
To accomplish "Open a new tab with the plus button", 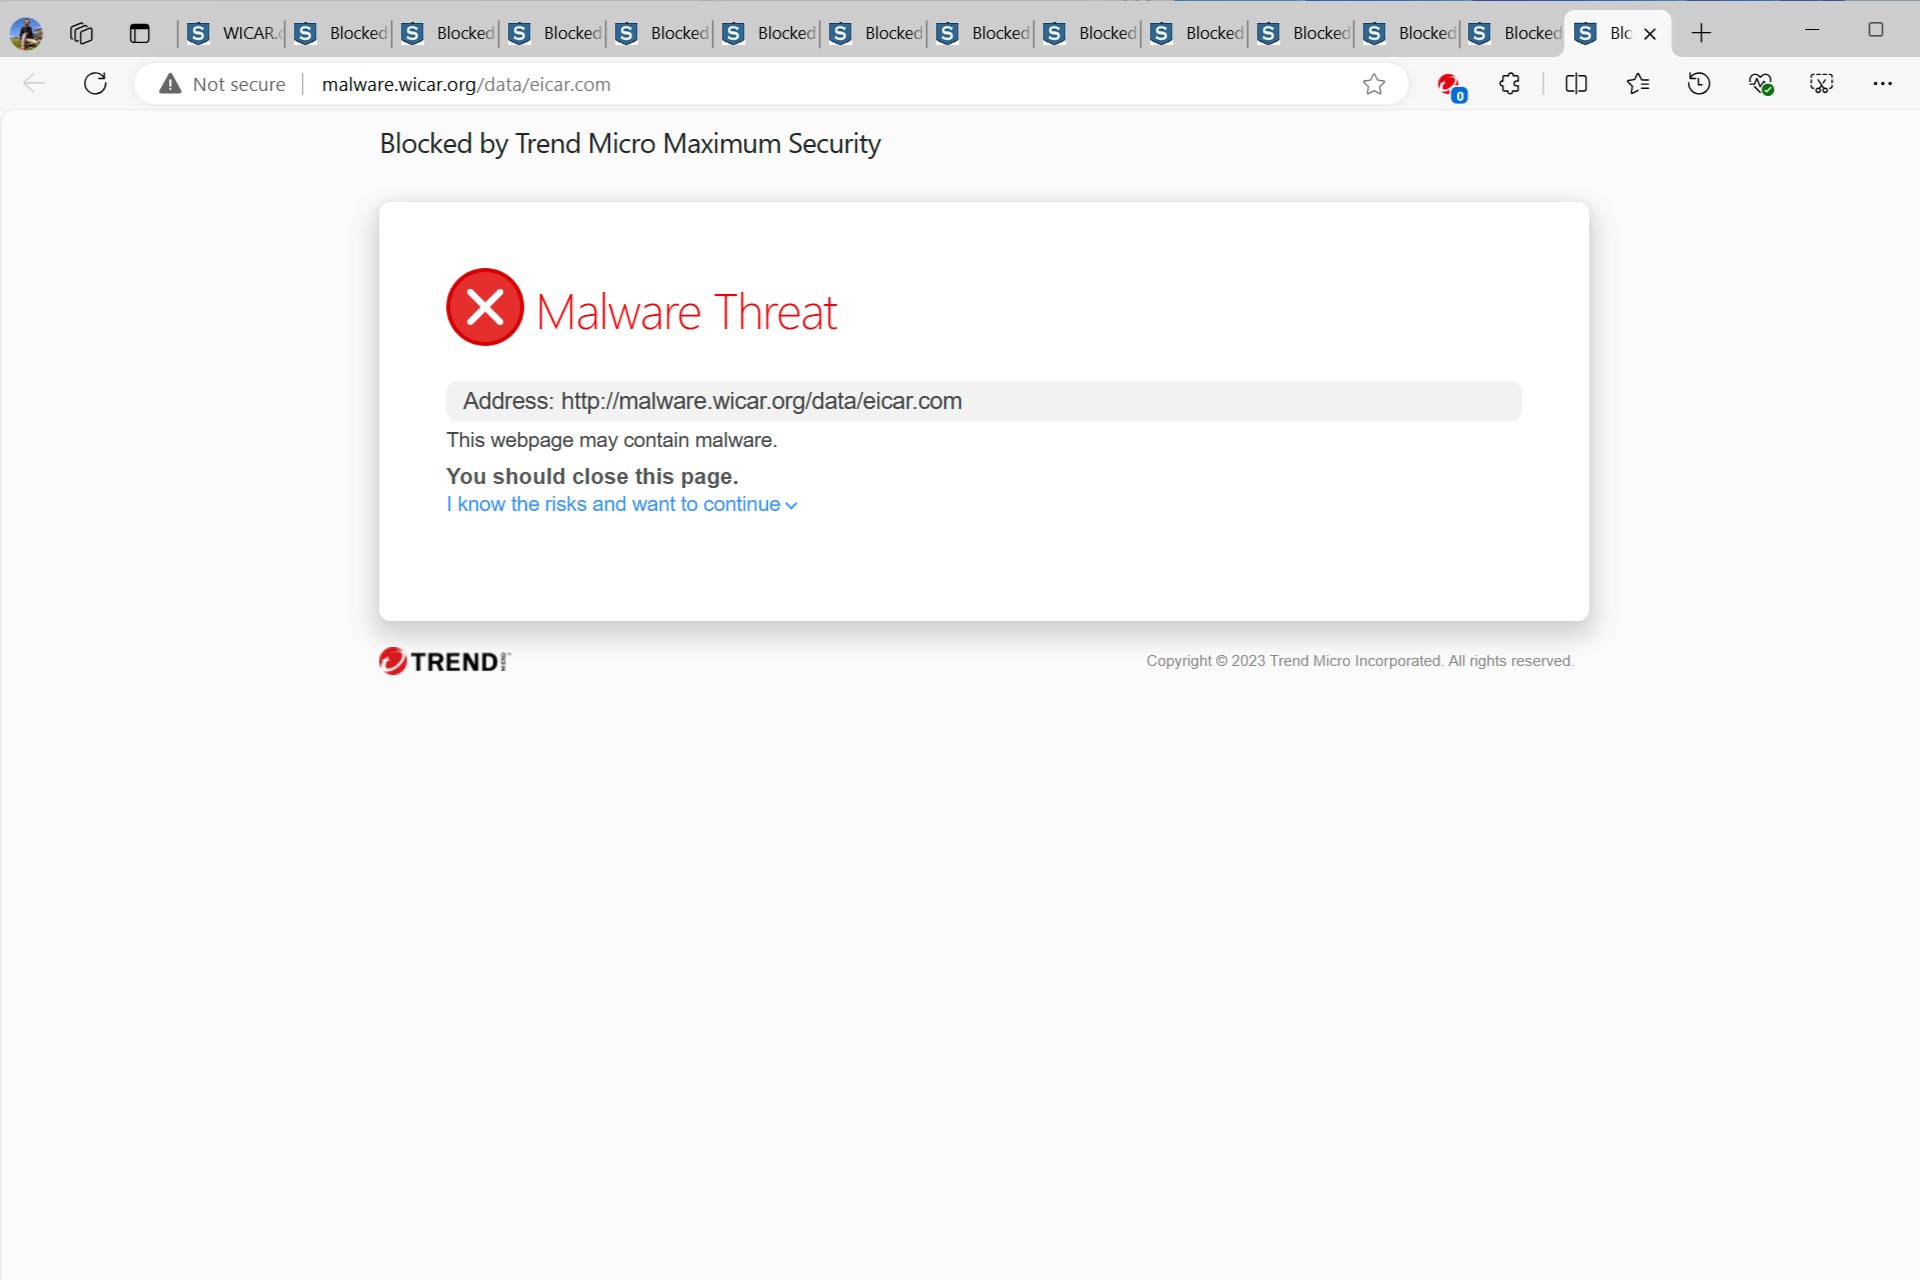I will [x=1701, y=33].
